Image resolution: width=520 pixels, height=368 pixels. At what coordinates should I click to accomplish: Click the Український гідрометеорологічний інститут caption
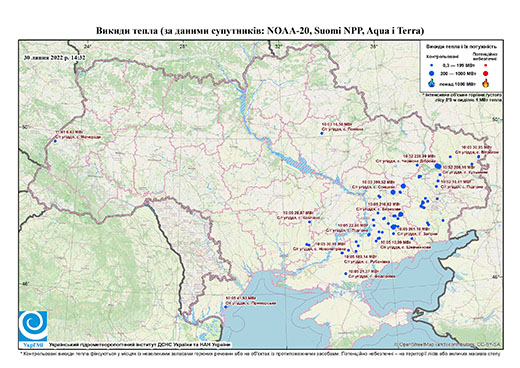pyautogui.click(x=140, y=345)
